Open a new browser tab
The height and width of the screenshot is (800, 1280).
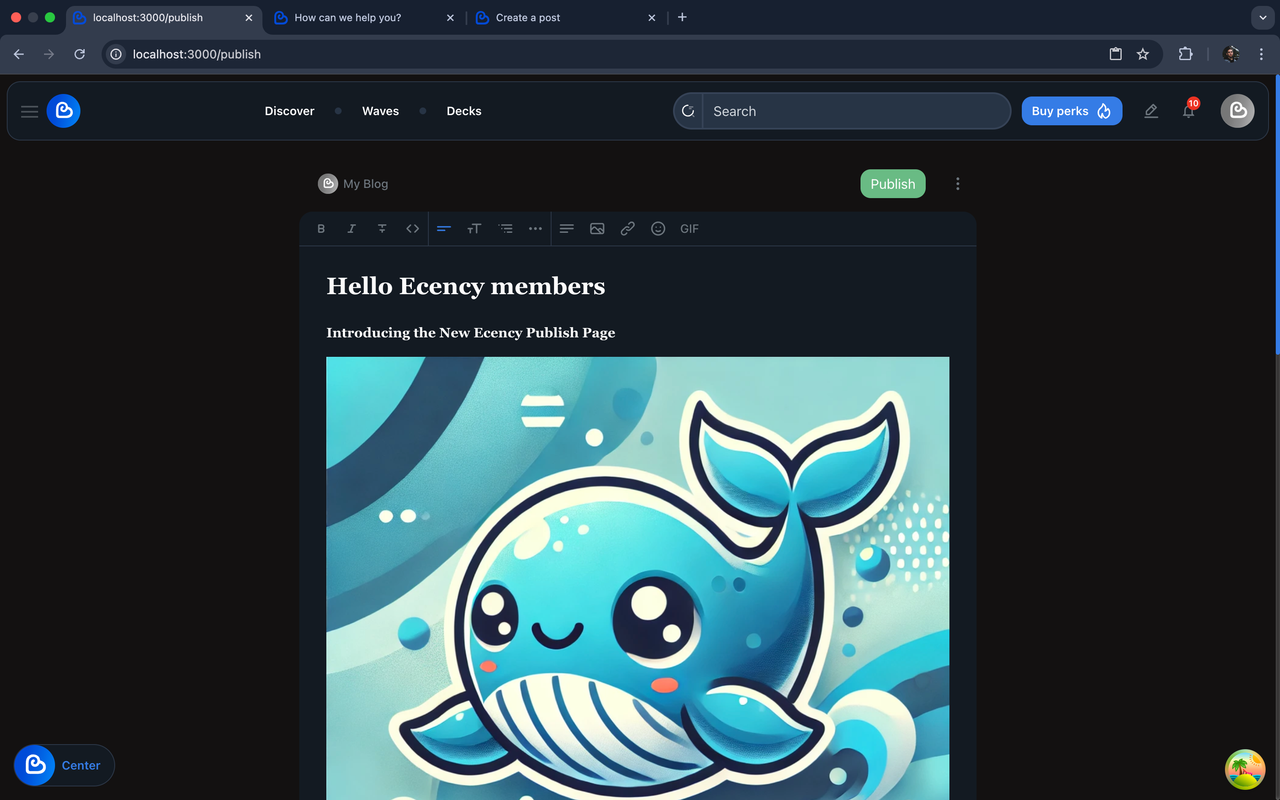(682, 17)
